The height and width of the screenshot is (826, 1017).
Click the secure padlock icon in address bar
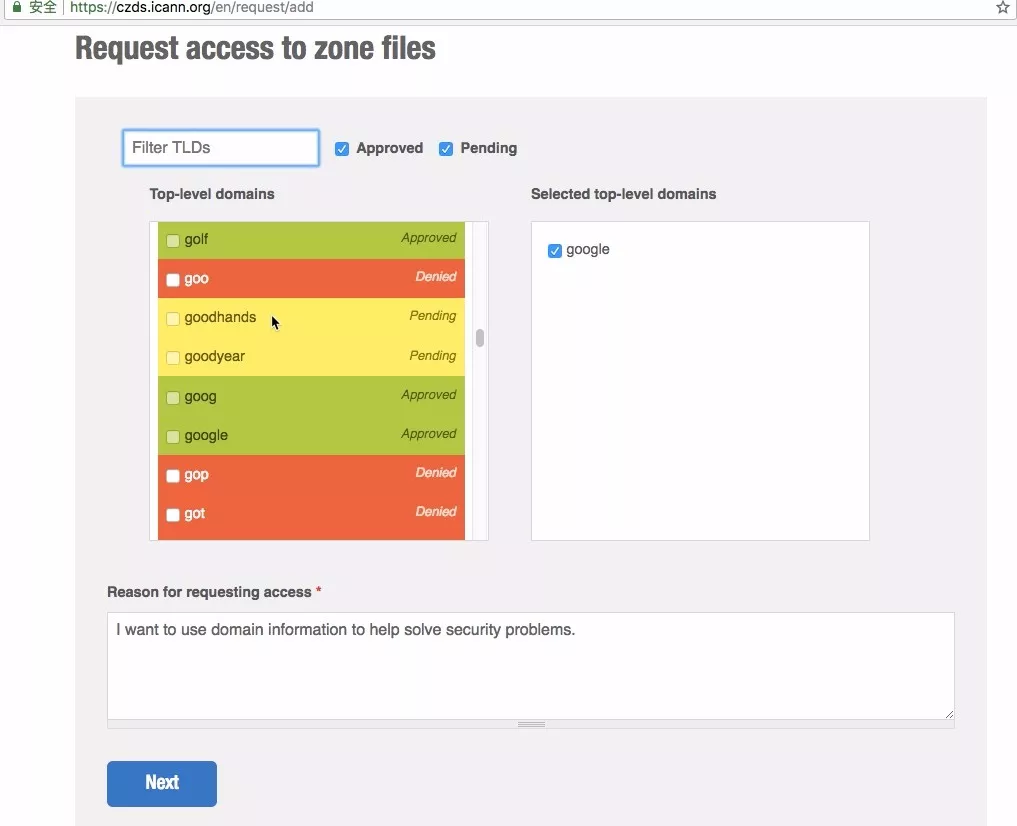point(16,7)
